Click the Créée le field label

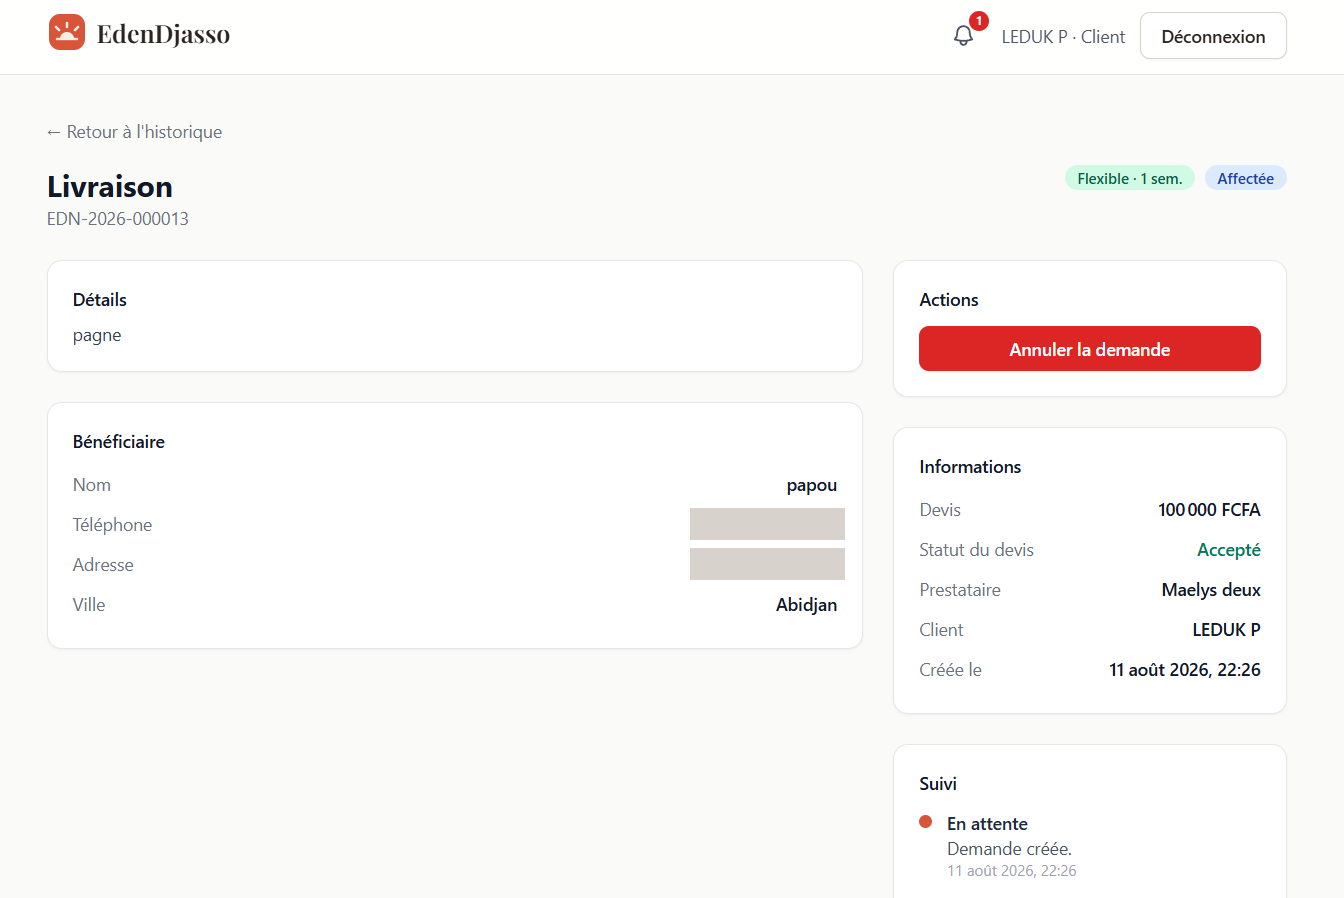[x=950, y=670]
